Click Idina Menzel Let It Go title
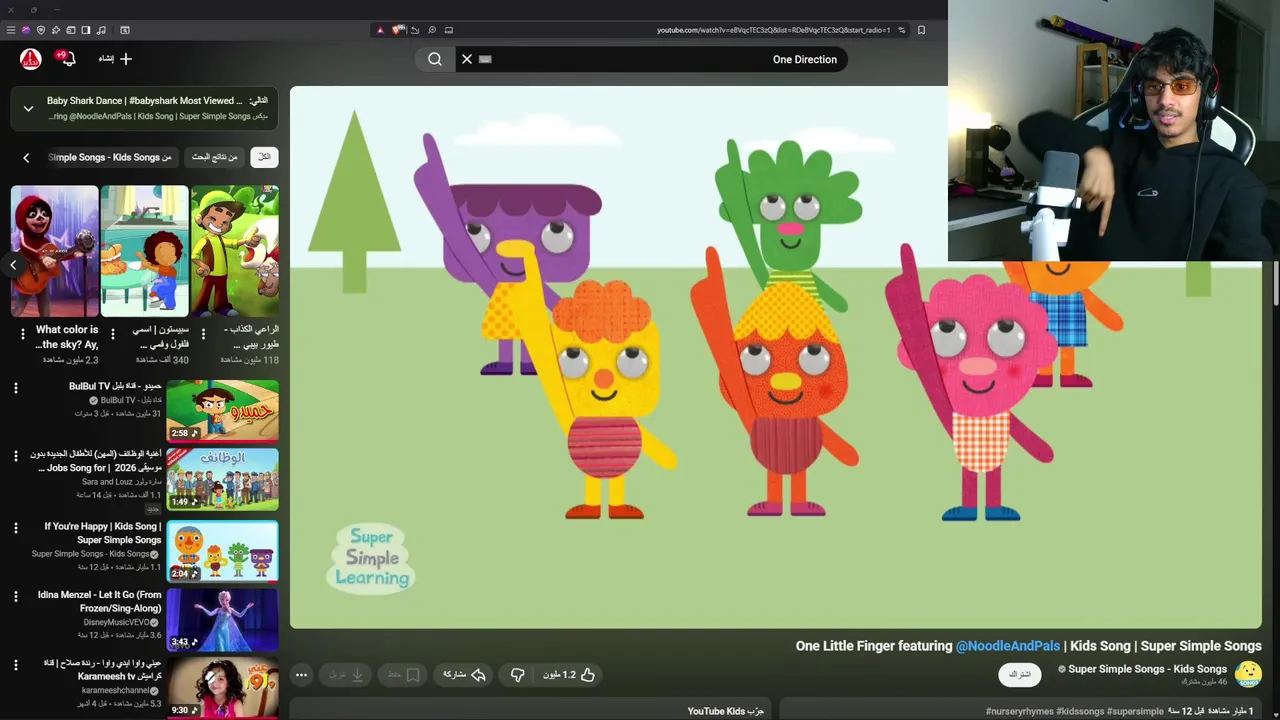1280x720 pixels. click(100, 601)
